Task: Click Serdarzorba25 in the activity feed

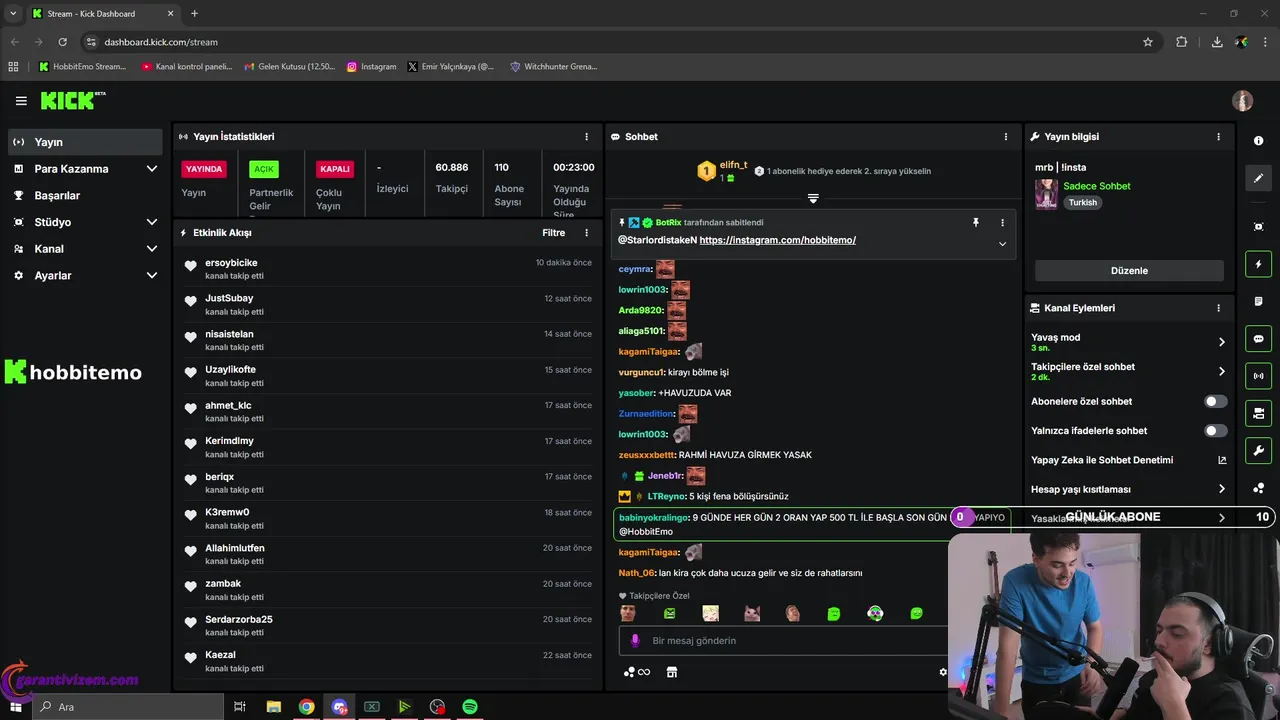Action: click(x=239, y=619)
